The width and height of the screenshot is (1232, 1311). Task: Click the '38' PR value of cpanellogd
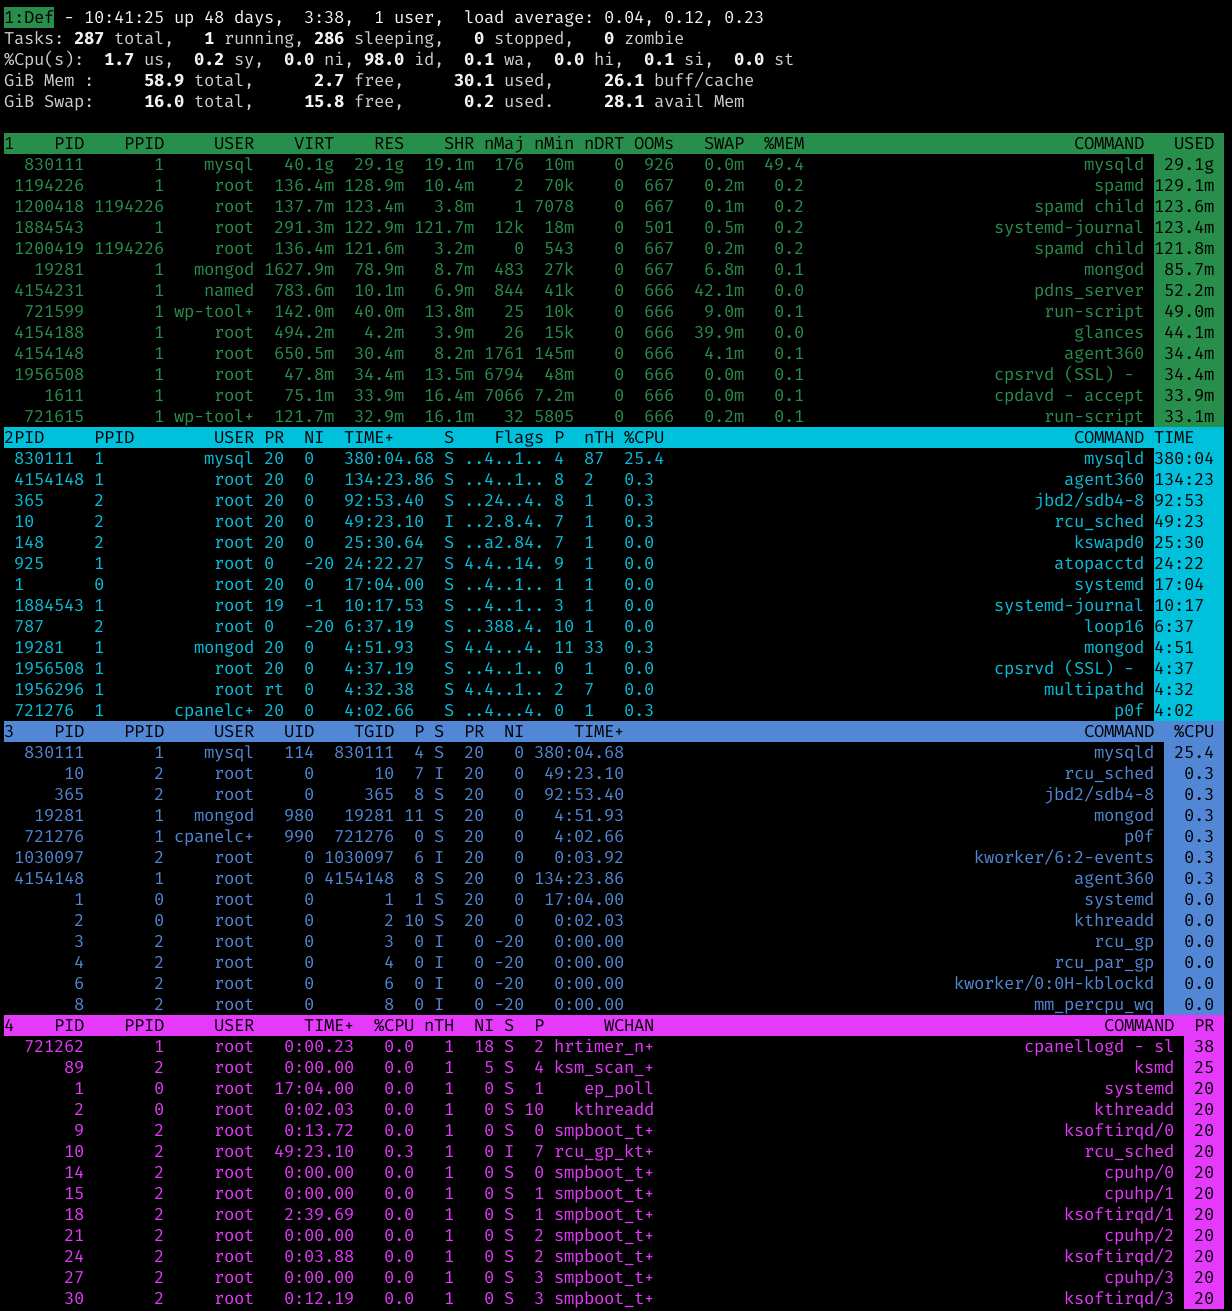[1204, 1046]
